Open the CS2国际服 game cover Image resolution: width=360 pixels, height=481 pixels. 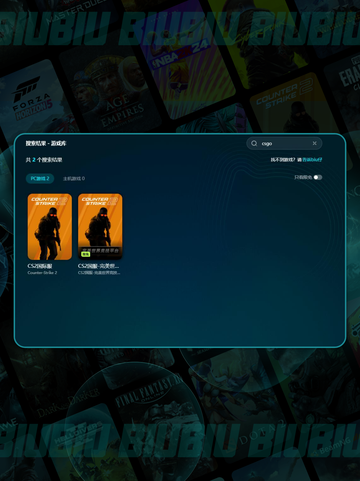tap(50, 227)
